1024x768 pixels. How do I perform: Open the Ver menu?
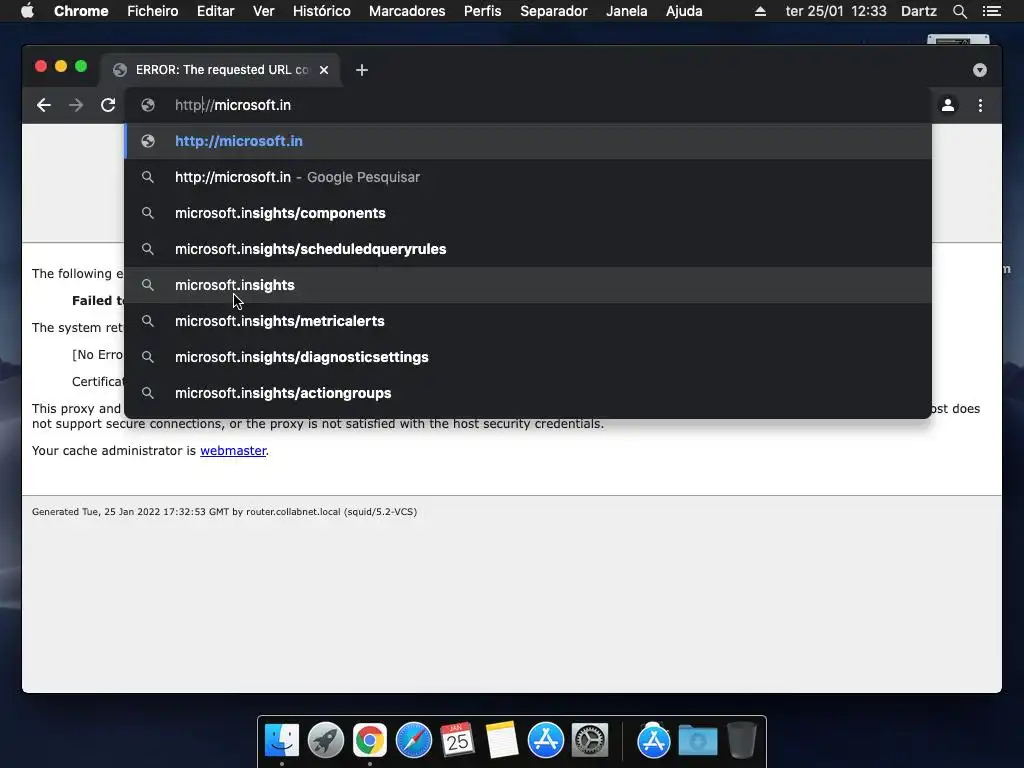tap(263, 11)
